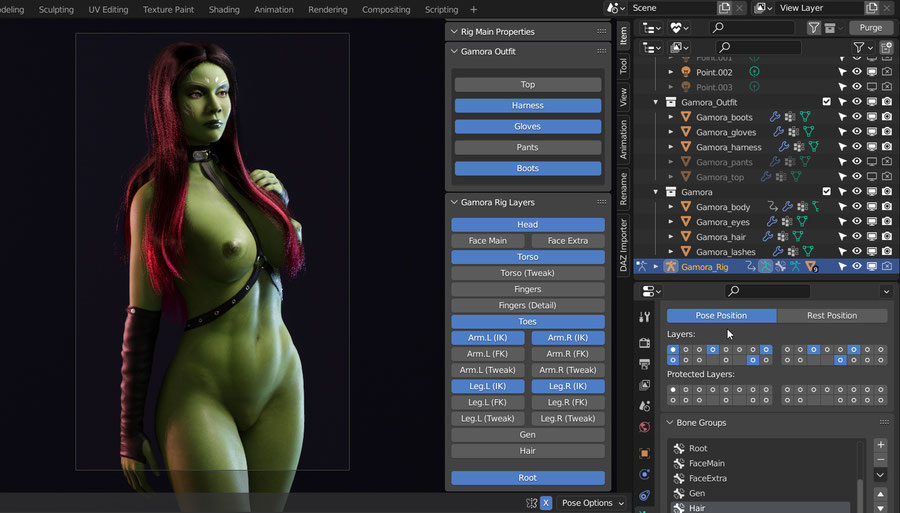Click the Purge button
The image size is (900, 513).
point(870,27)
